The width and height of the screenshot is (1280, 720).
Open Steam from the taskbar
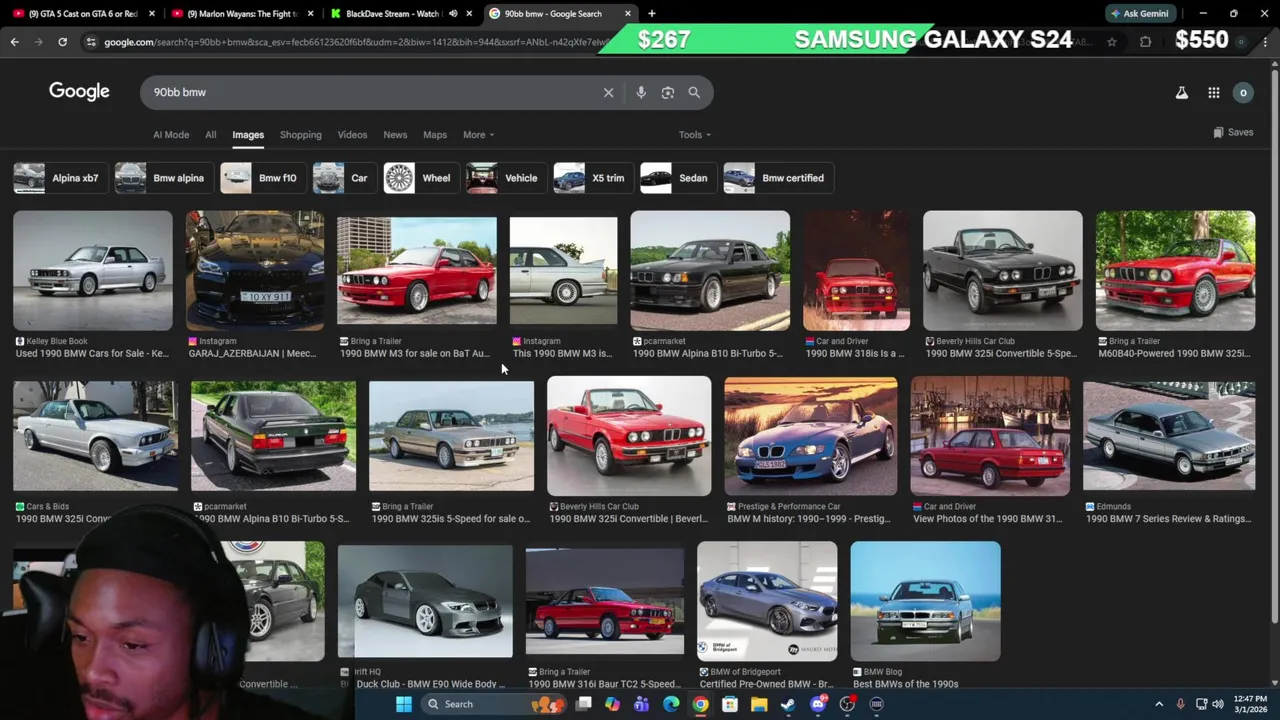[x=788, y=704]
